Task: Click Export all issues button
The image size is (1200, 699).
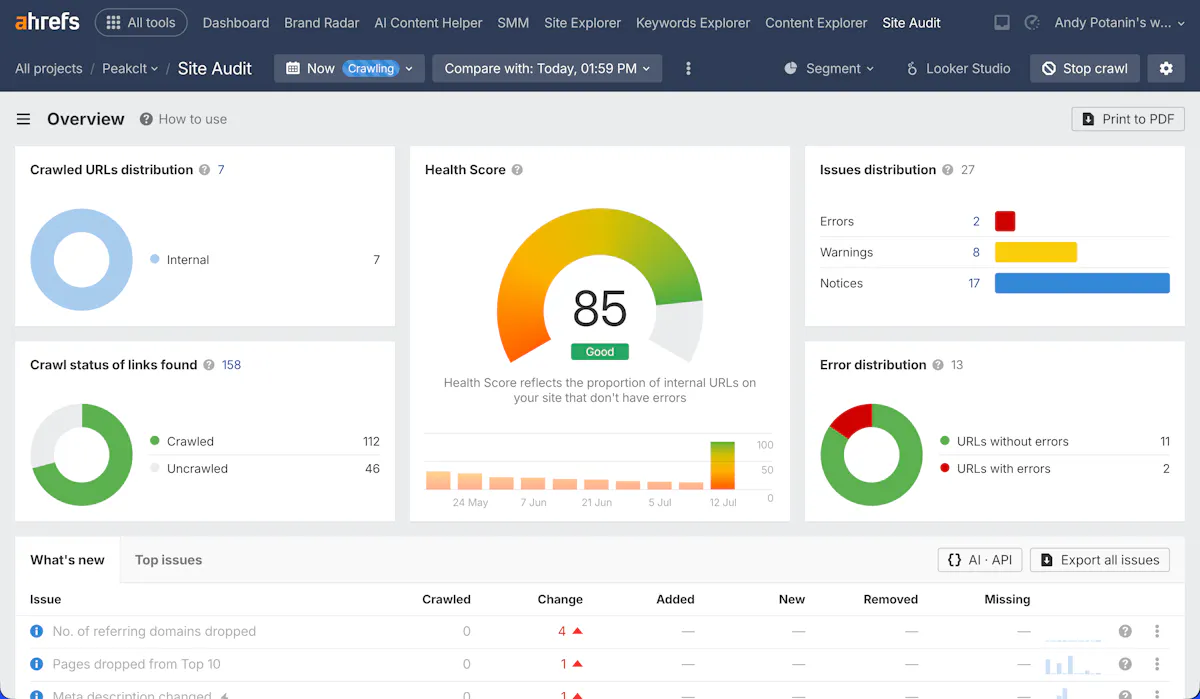Action: (x=1100, y=560)
